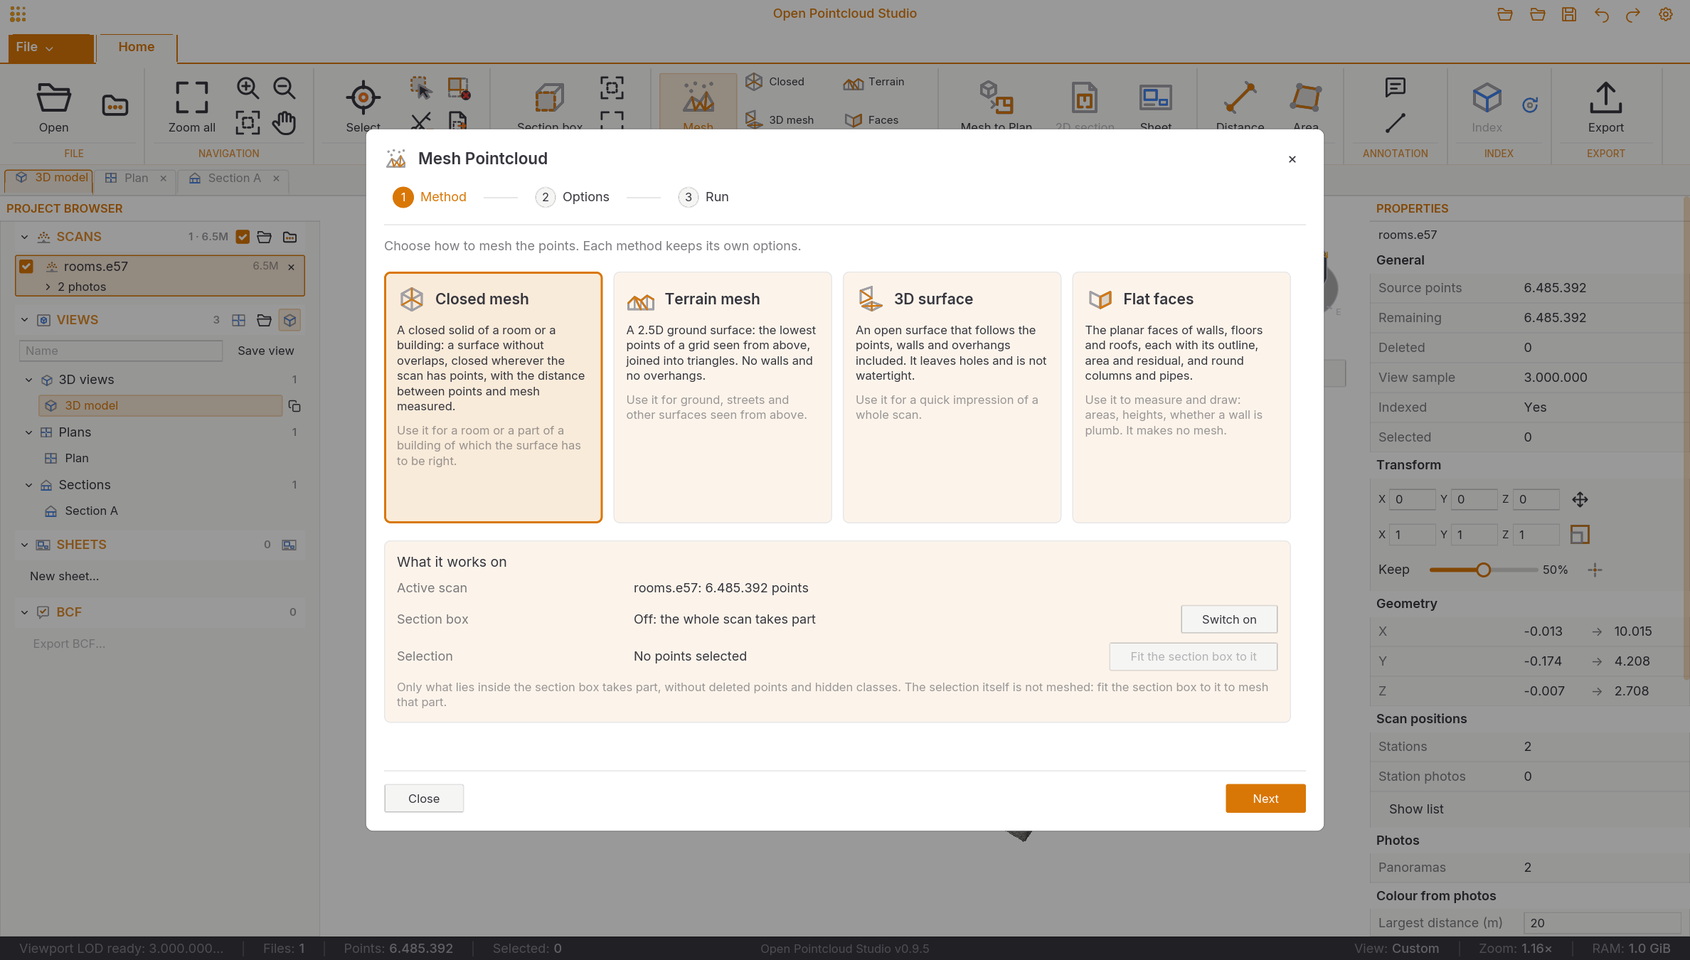
Task: Choose the Terrain mesh method card
Action: (x=722, y=397)
